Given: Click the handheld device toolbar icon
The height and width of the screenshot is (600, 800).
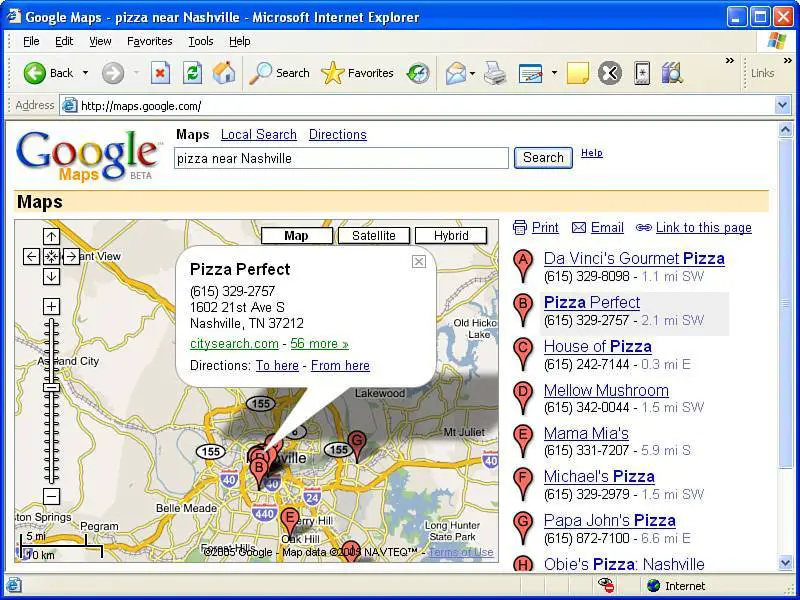Looking at the screenshot, I should coord(642,73).
